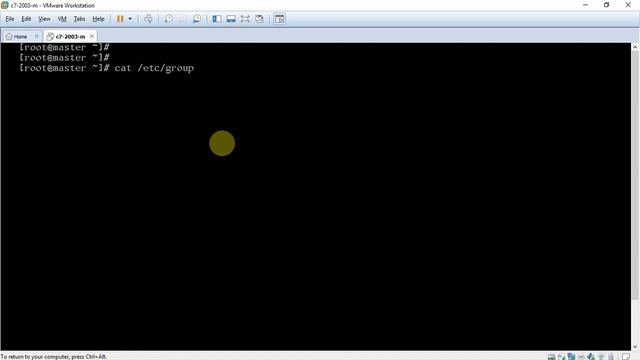Viewport: 640px width, 360px height.
Task: Click the scrollbar down arrow
Action: click(635, 347)
